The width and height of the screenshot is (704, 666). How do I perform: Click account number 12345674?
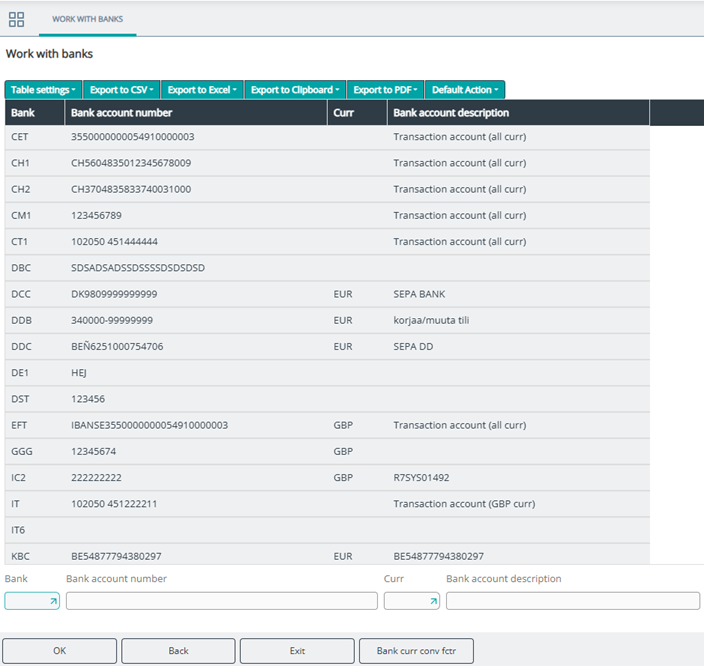93,451
